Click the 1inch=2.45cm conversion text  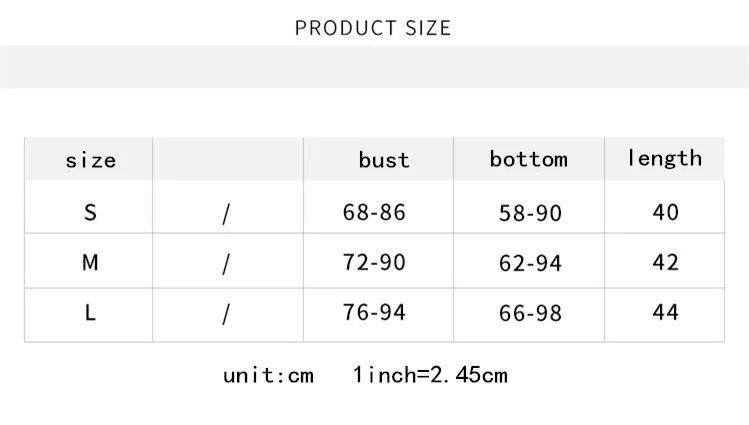pos(430,376)
